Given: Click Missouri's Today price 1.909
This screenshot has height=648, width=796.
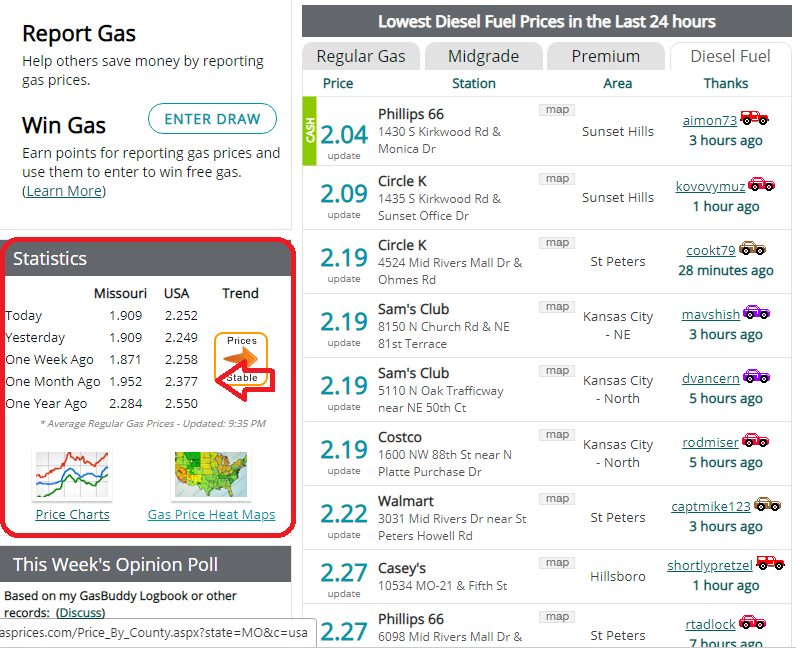Looking at the screenshot, I should 125,315.
